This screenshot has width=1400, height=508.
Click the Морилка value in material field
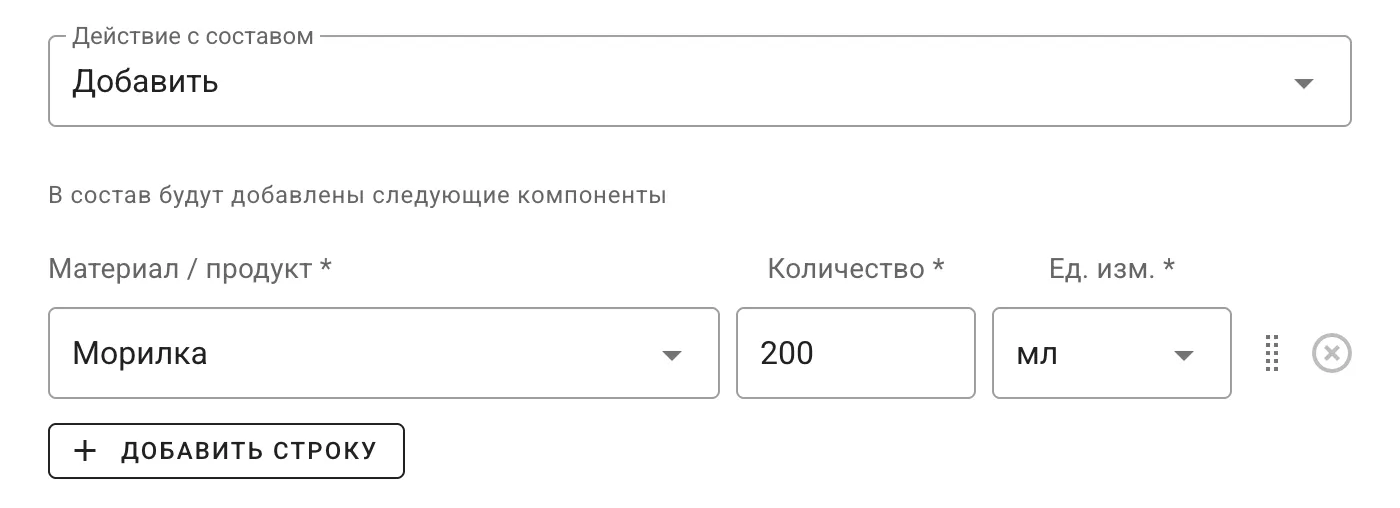(140, 354)
